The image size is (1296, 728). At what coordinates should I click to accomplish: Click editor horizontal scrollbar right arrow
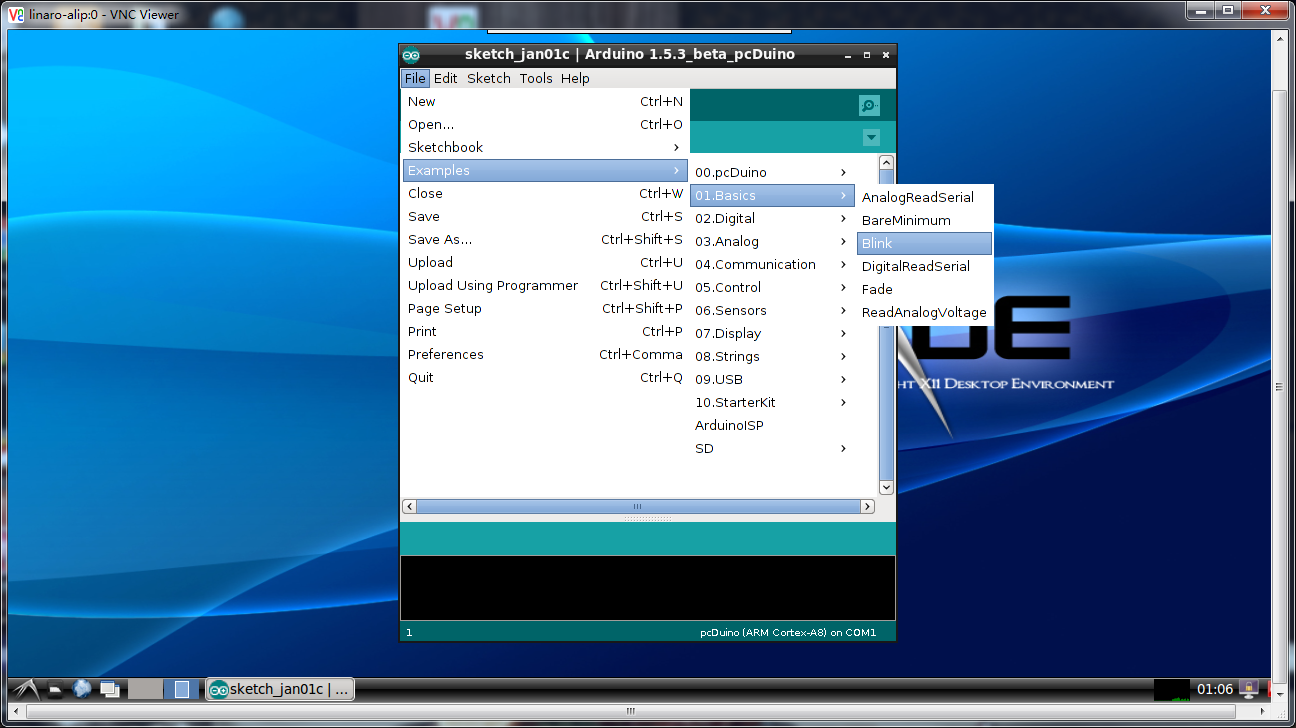pos(867,507)
